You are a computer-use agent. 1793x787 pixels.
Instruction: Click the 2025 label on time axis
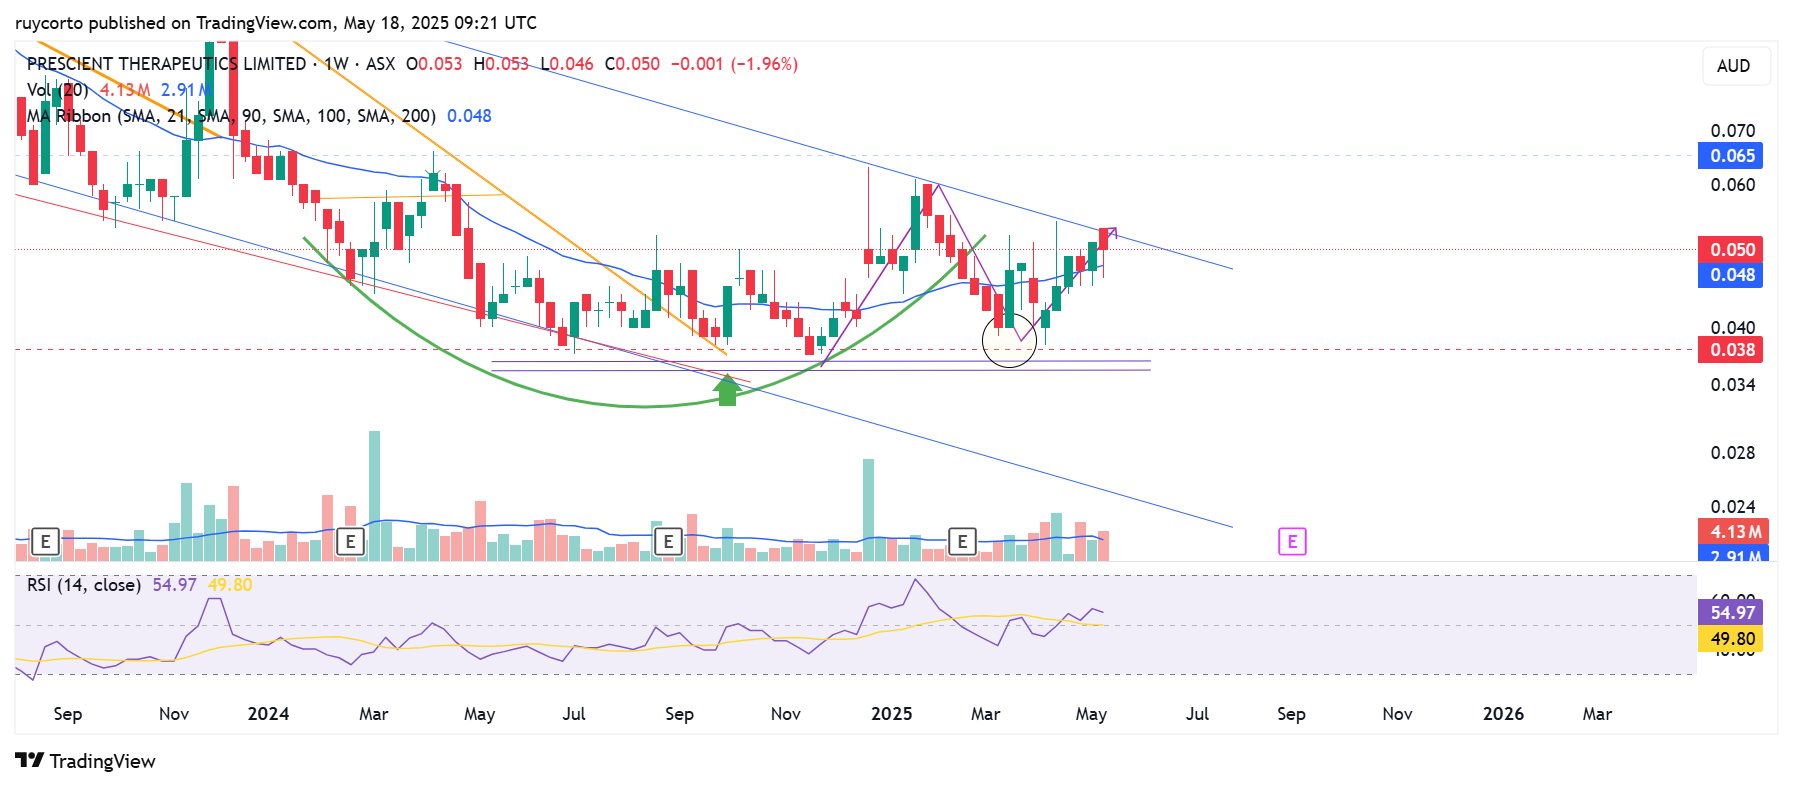[891, 714]
